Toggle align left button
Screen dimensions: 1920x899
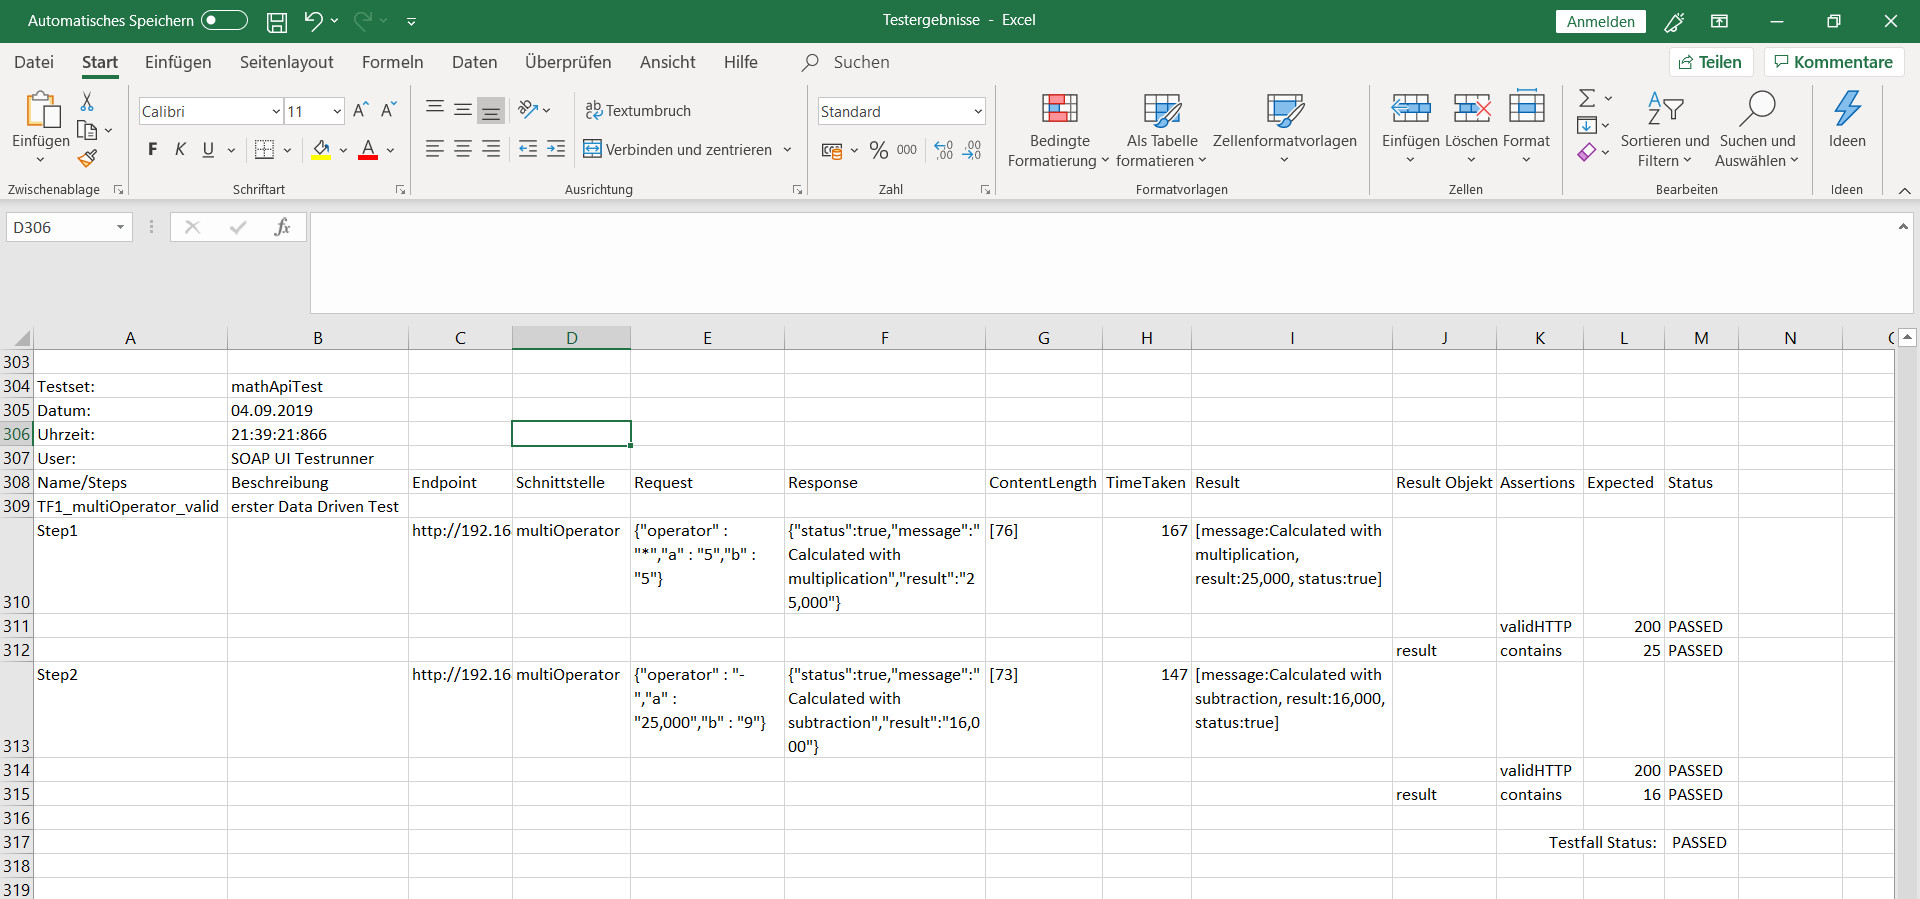click(x=435, y=149)
